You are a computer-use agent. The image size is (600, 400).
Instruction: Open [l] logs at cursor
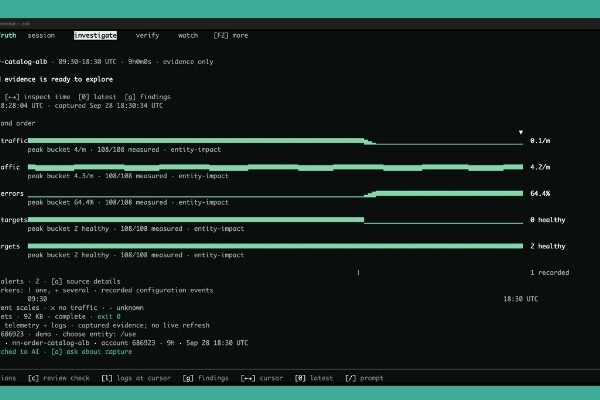pyautogui.click(x=136, y=378)
